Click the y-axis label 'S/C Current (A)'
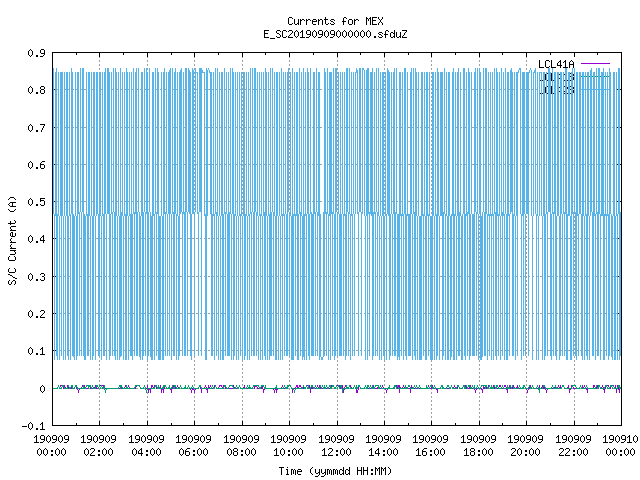This screenshot has height=480, width=640. point(12,240)
